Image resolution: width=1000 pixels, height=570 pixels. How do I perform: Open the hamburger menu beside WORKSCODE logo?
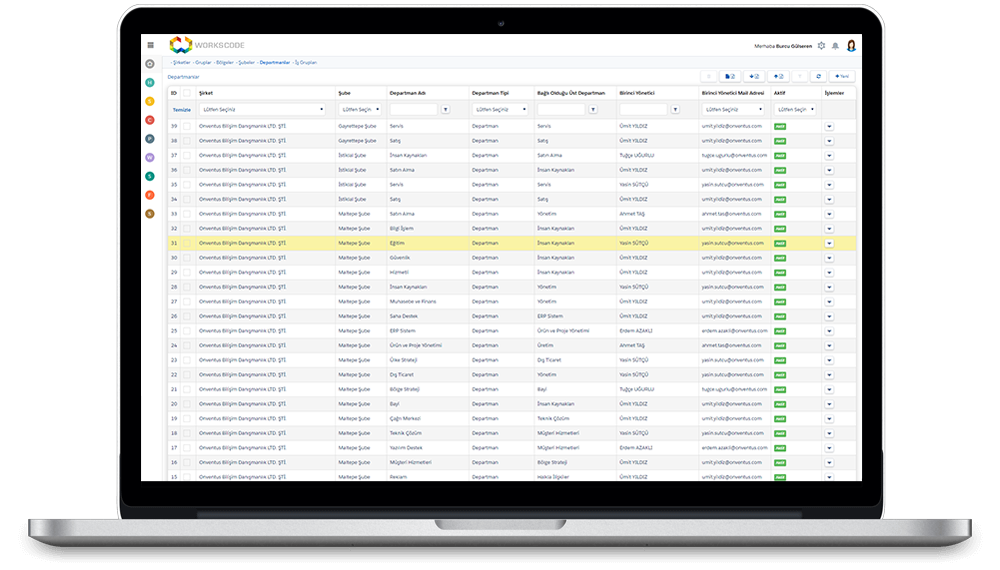click(x=151, y=45)
